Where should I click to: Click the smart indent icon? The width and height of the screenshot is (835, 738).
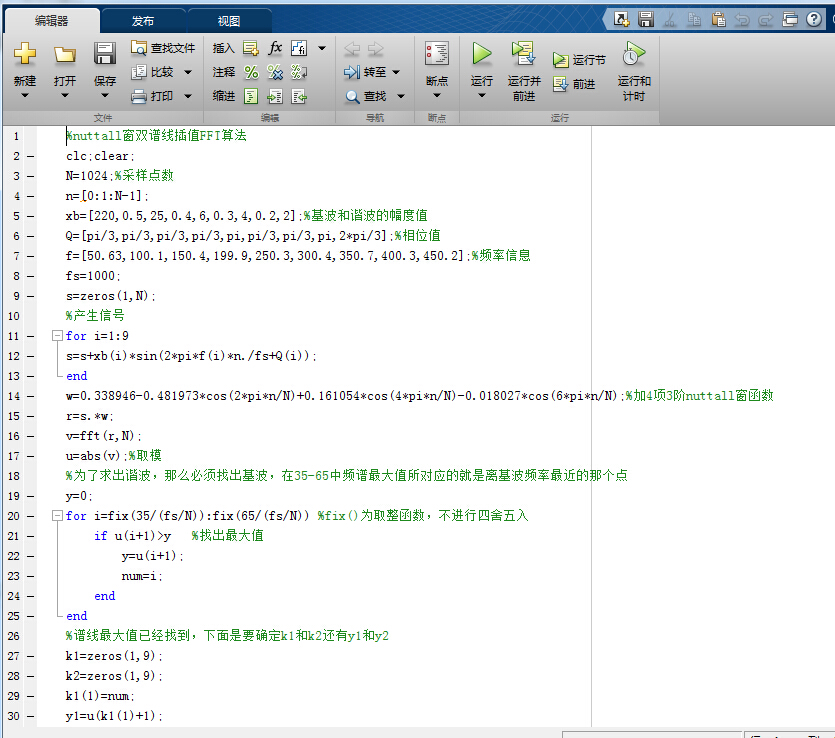coord(251,96)
